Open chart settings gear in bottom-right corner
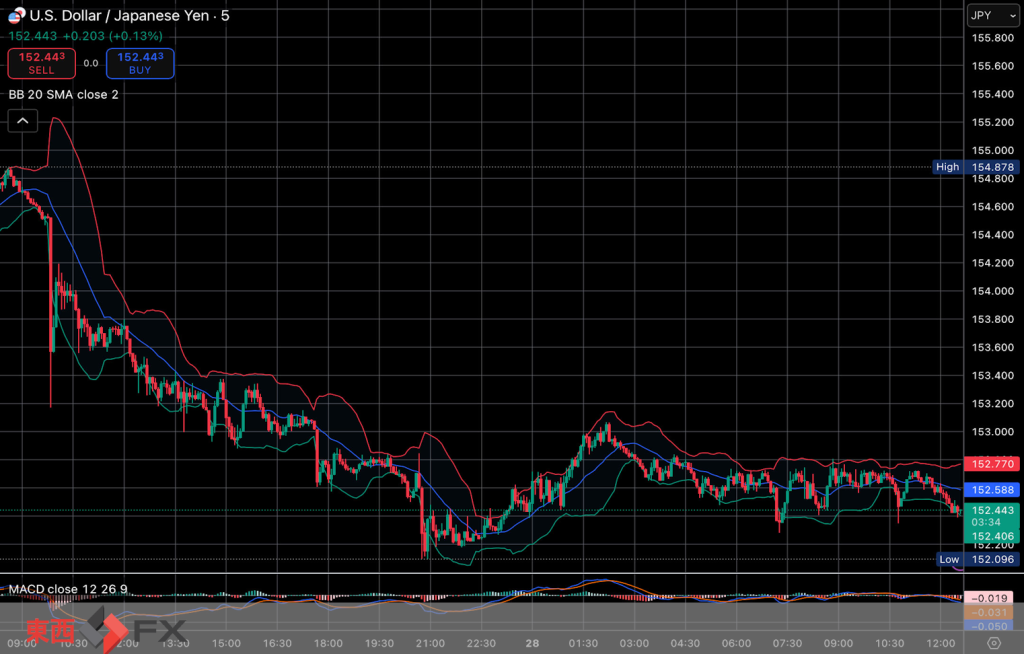Image resolution: width=1024 pixels, height=654 pixels. coord(993,643)
